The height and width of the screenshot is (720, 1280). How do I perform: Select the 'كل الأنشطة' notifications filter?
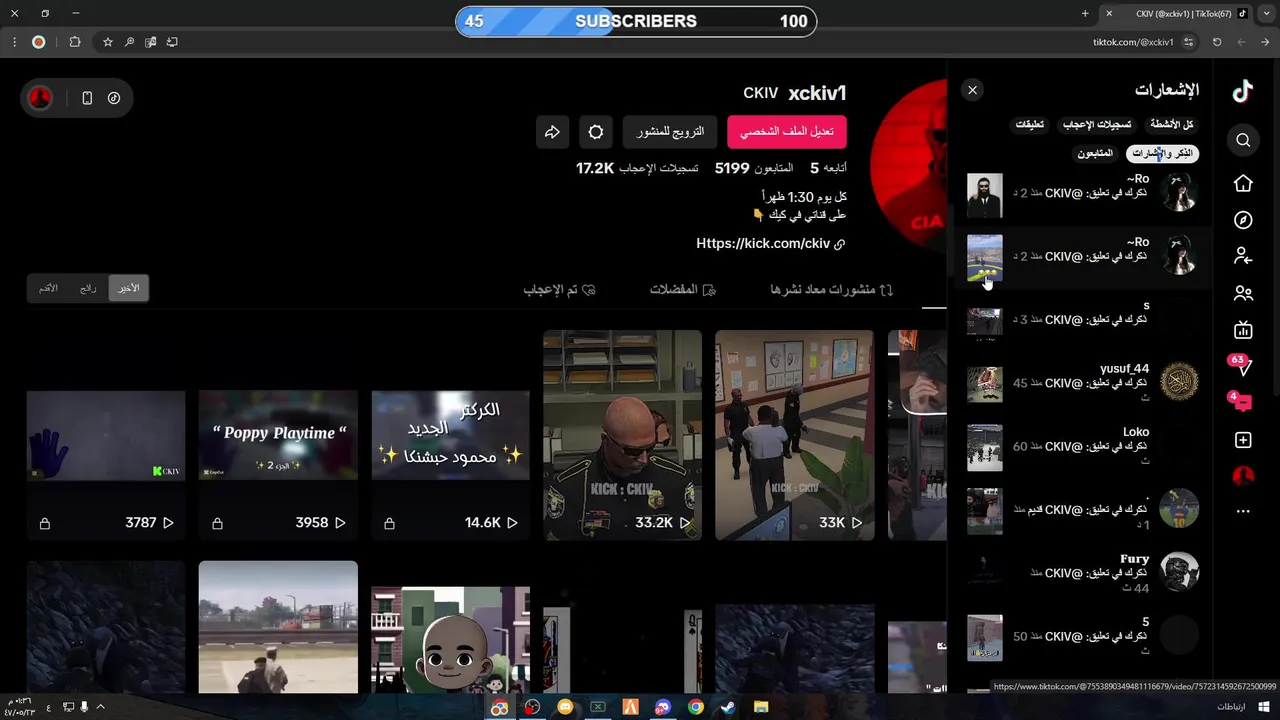tap(1172, 125)
